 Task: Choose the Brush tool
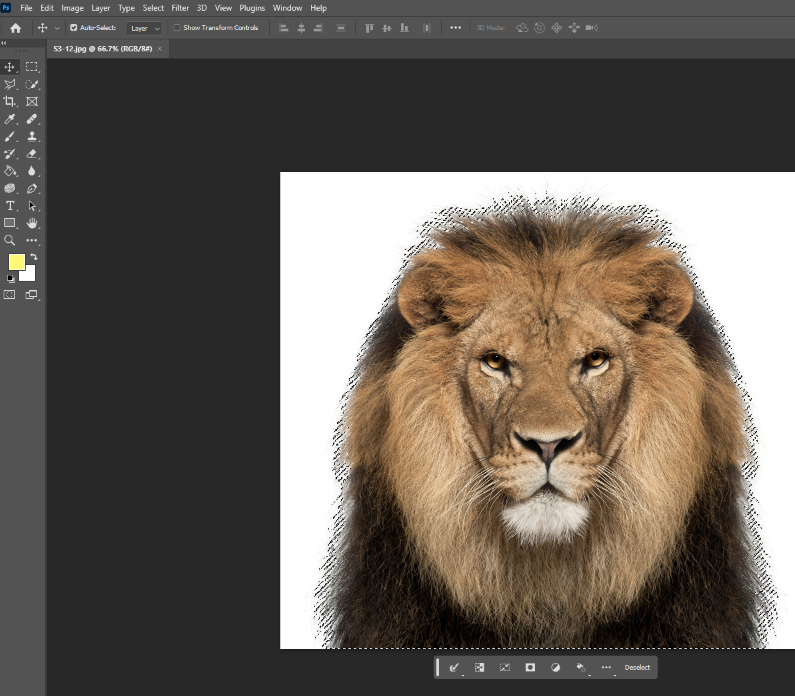9,136
